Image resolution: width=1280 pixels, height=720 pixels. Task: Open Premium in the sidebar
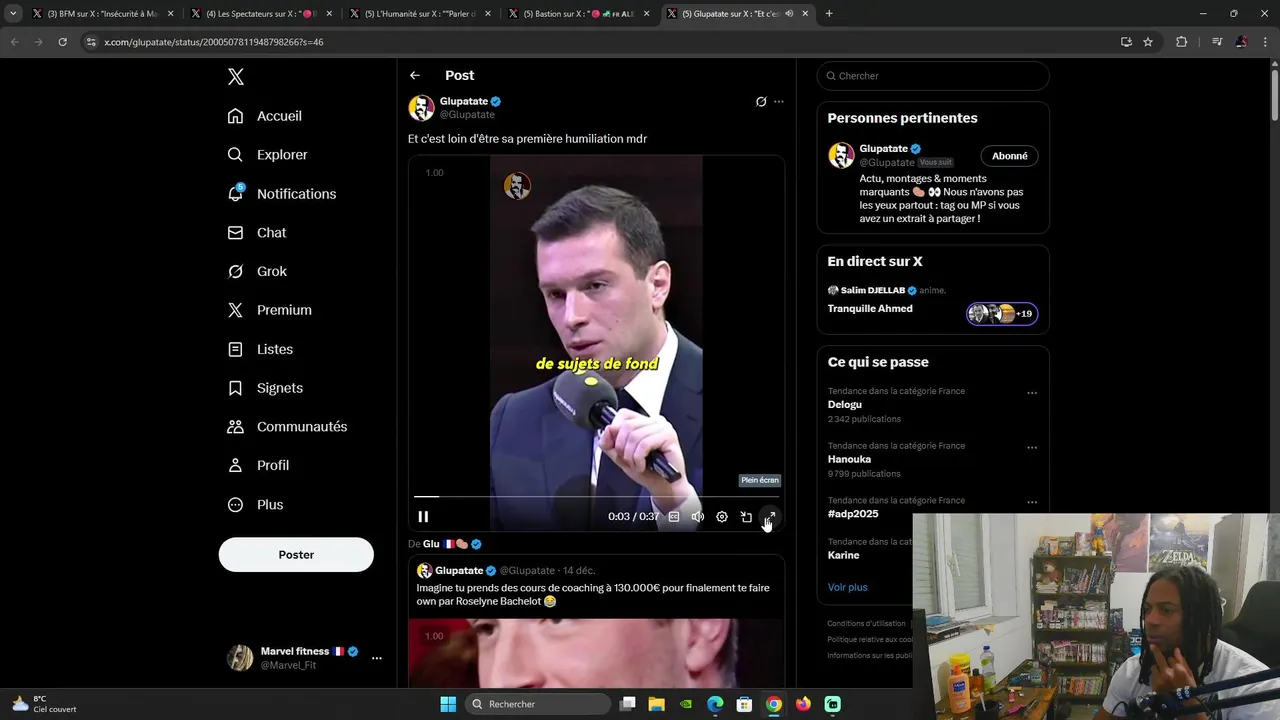pyautogui.click(x=270, y=310)
